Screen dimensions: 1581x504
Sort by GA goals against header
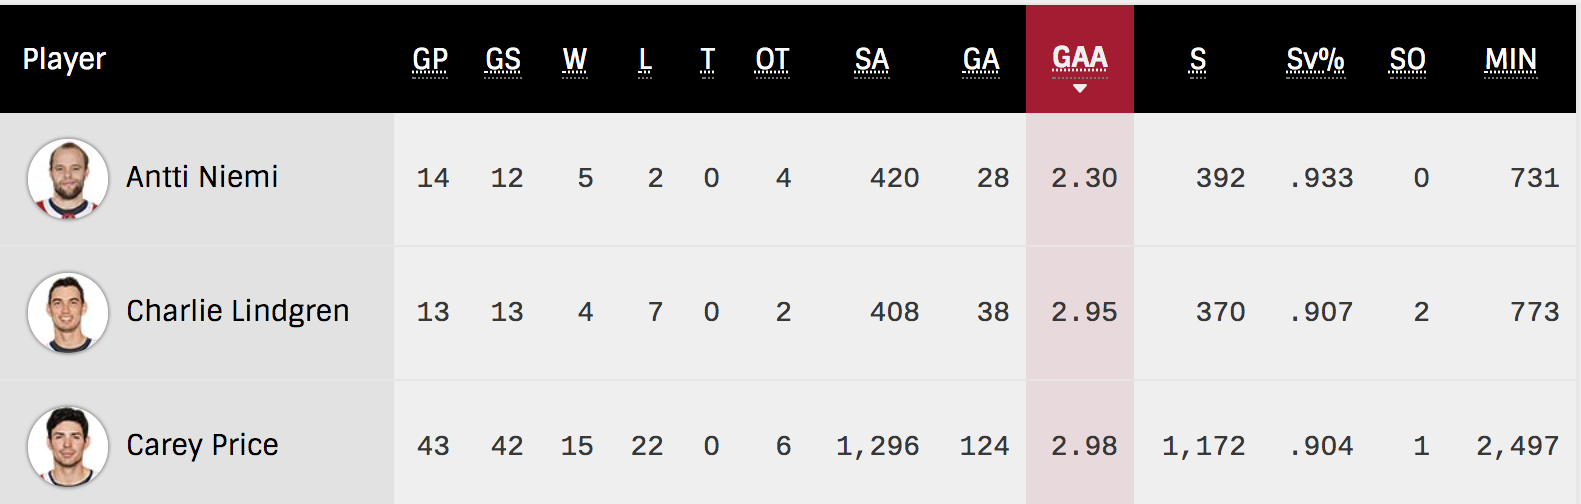981,60
